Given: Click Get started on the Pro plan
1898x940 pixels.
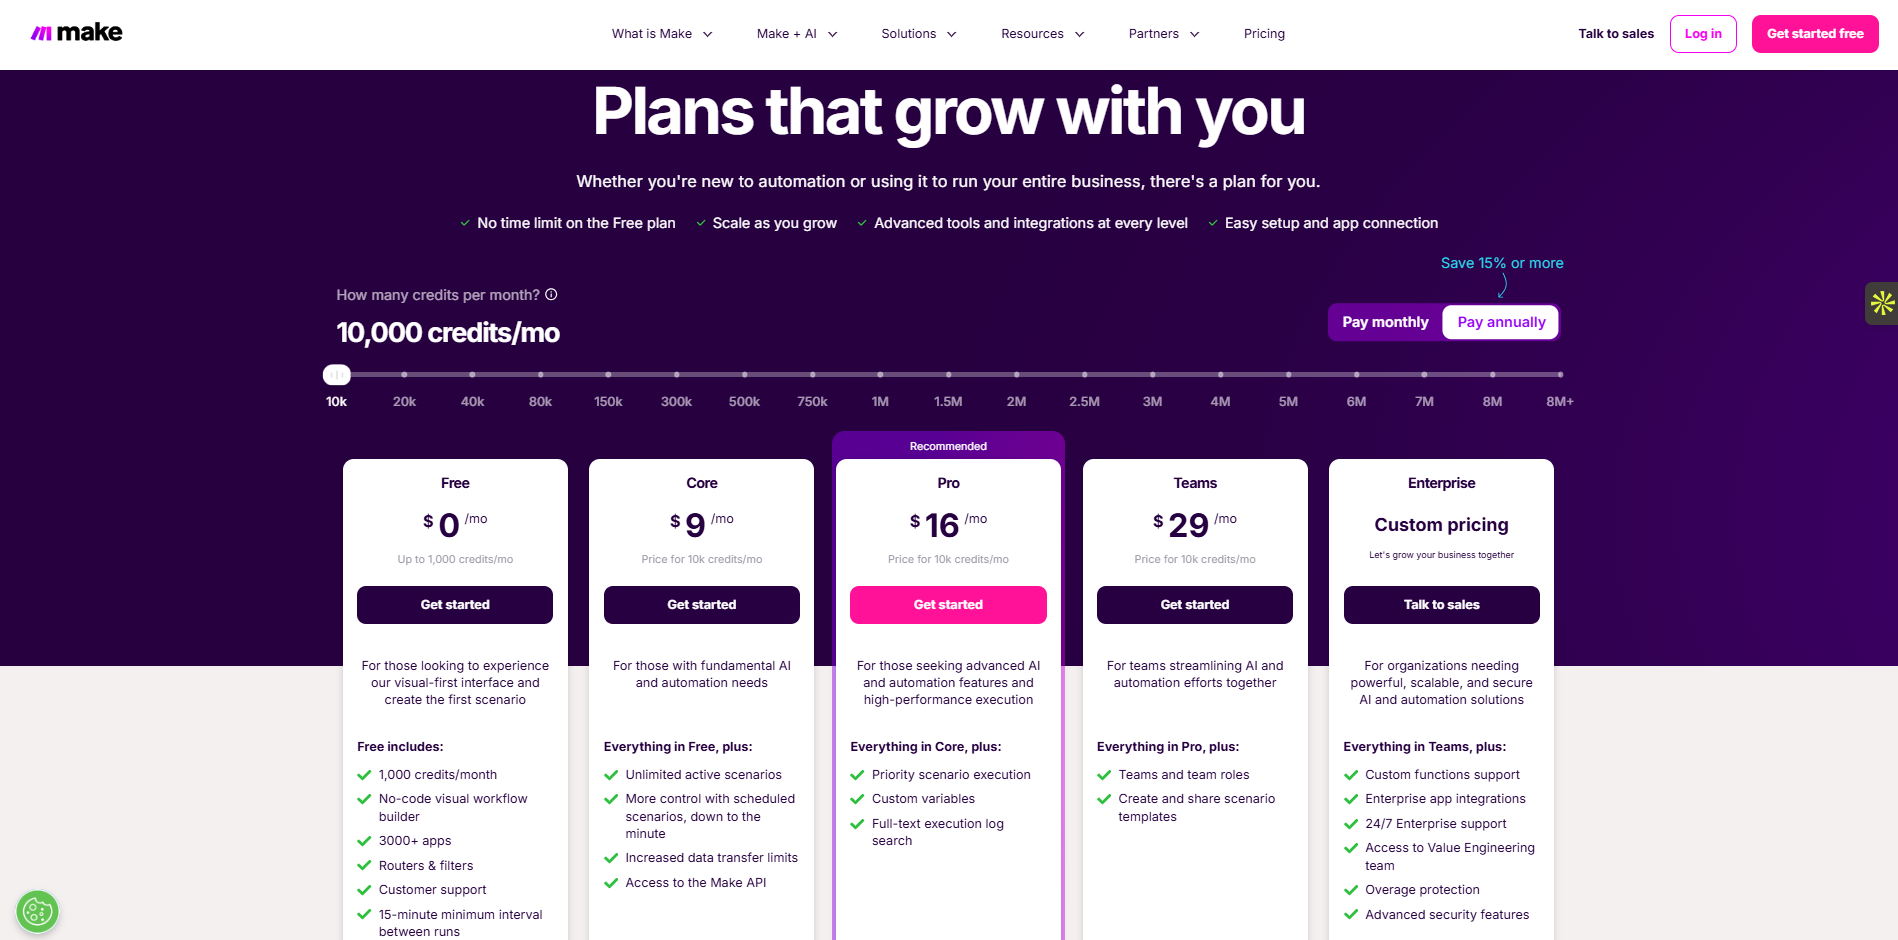Looking at the screenshot, I should point(947,604).
